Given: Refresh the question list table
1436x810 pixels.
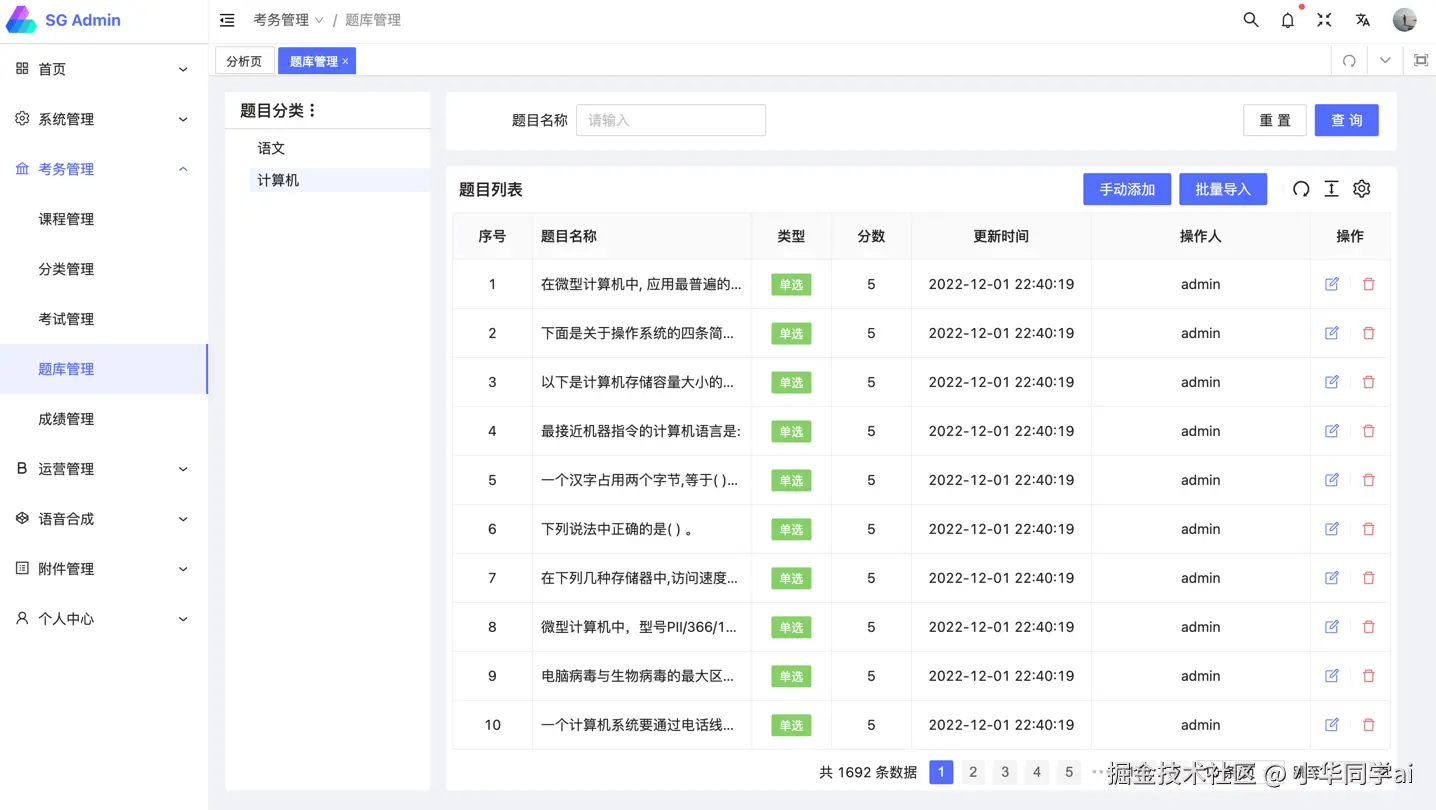Looking at the screenshot, I should (1301, 189).
